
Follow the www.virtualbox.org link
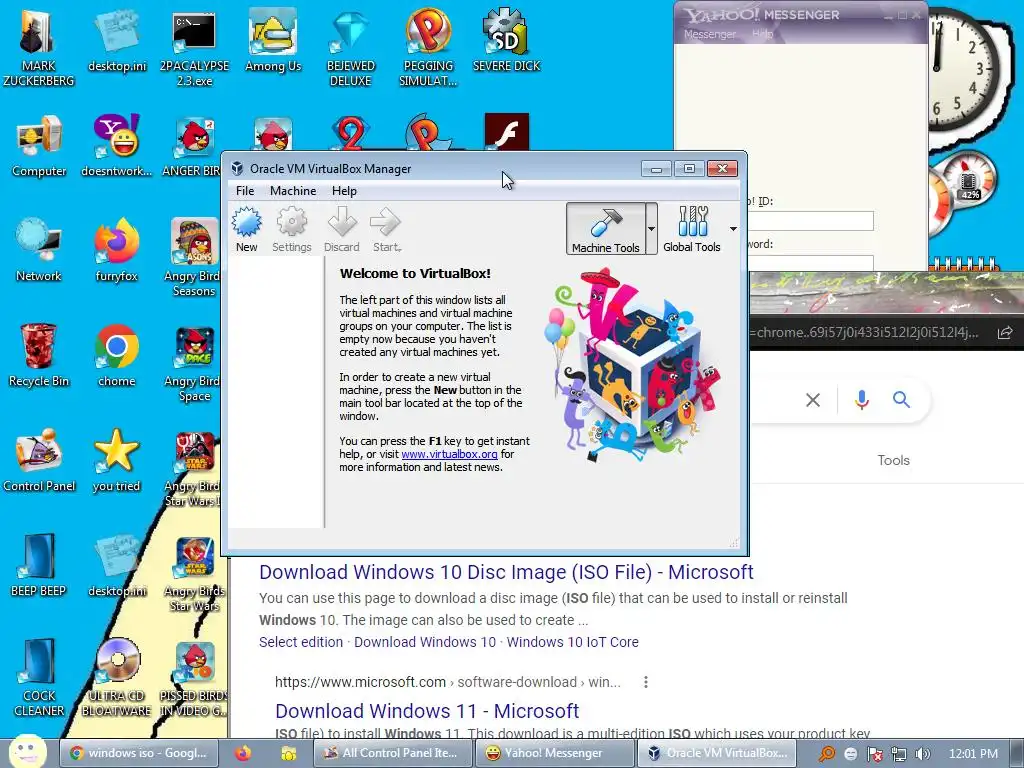click(x=449, y=454)
